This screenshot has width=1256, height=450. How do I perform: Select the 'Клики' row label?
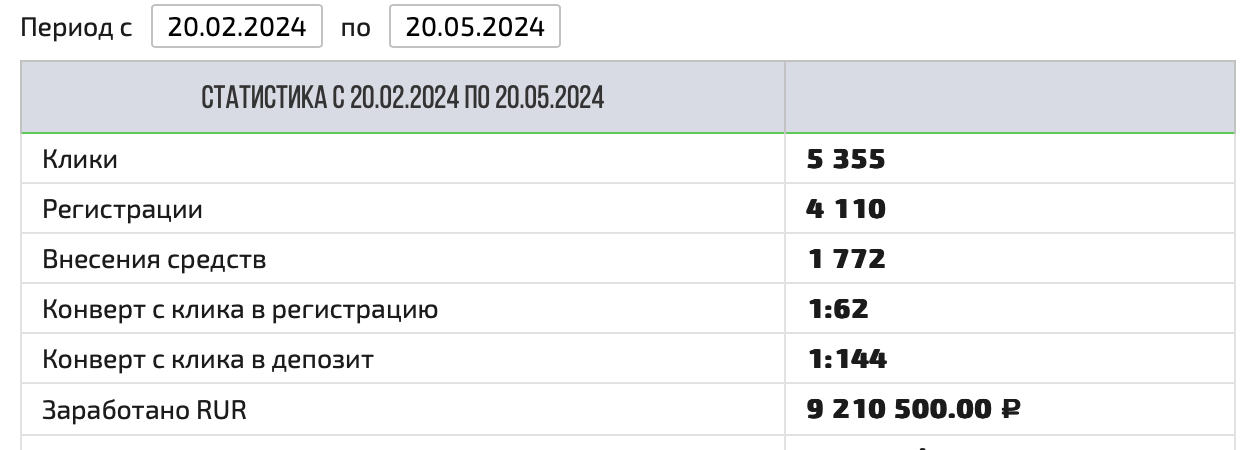[x=80, y=159]
